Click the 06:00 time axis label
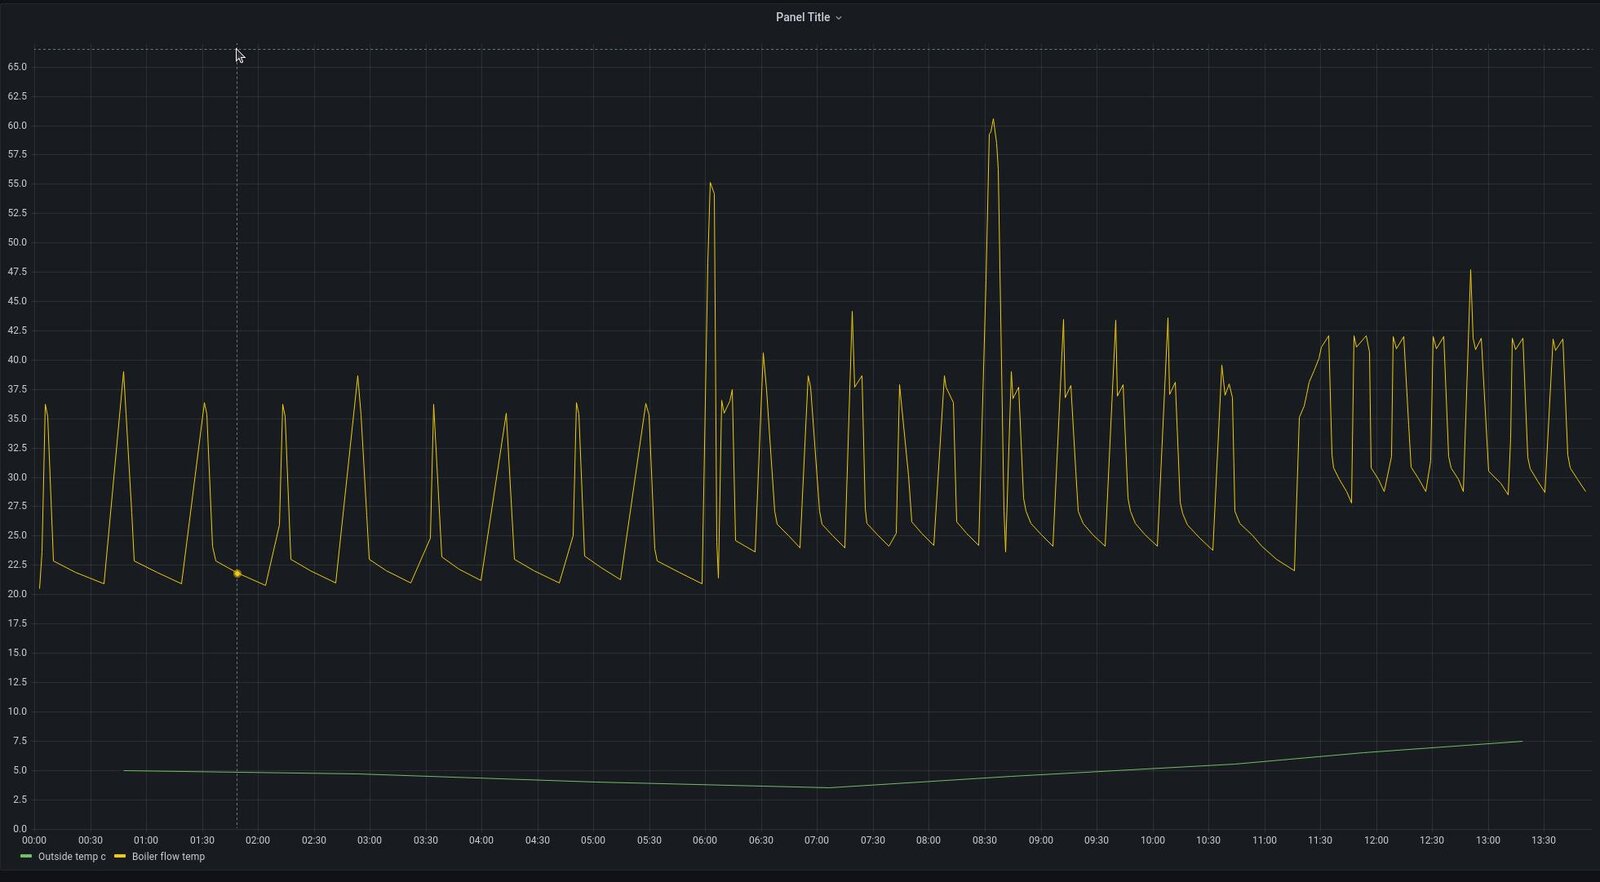1600x882 pixels. (x=705, y=840)
